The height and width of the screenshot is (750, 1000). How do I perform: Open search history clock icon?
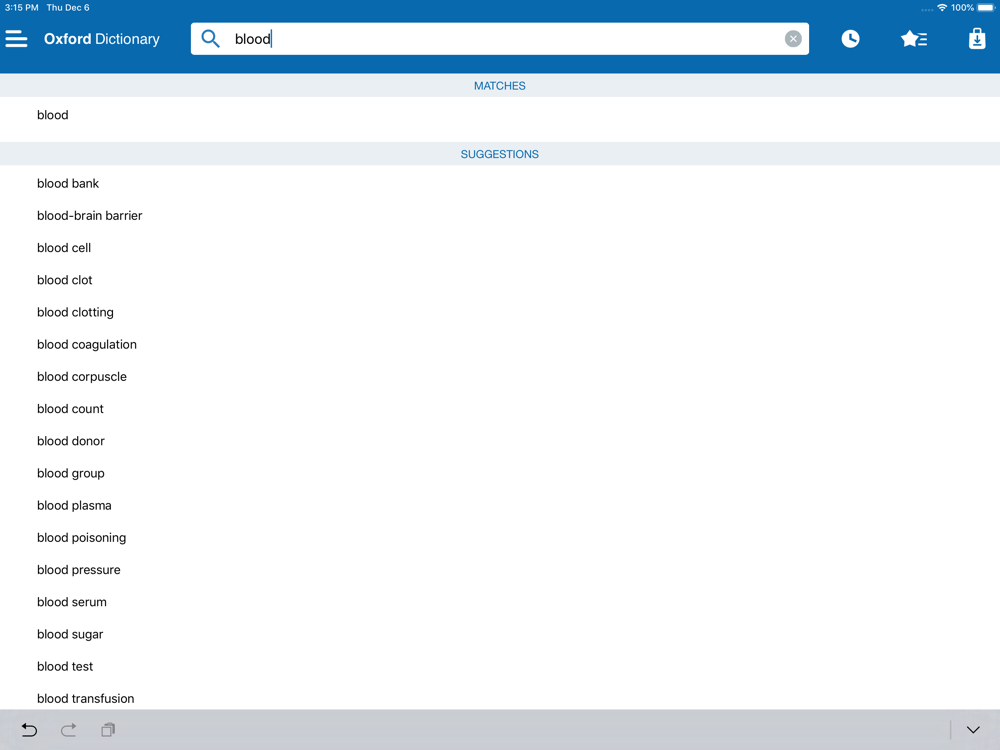click(849, 39)
